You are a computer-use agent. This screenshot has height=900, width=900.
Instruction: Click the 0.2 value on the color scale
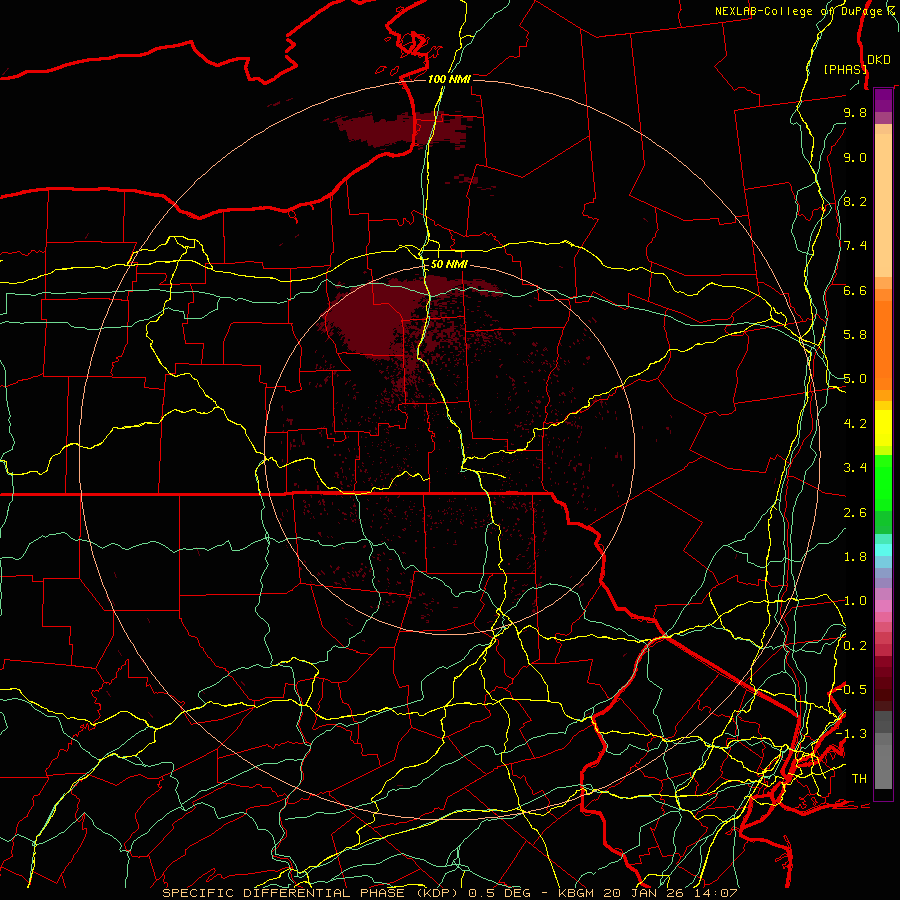pyautogui.click(x=855, y=646)
